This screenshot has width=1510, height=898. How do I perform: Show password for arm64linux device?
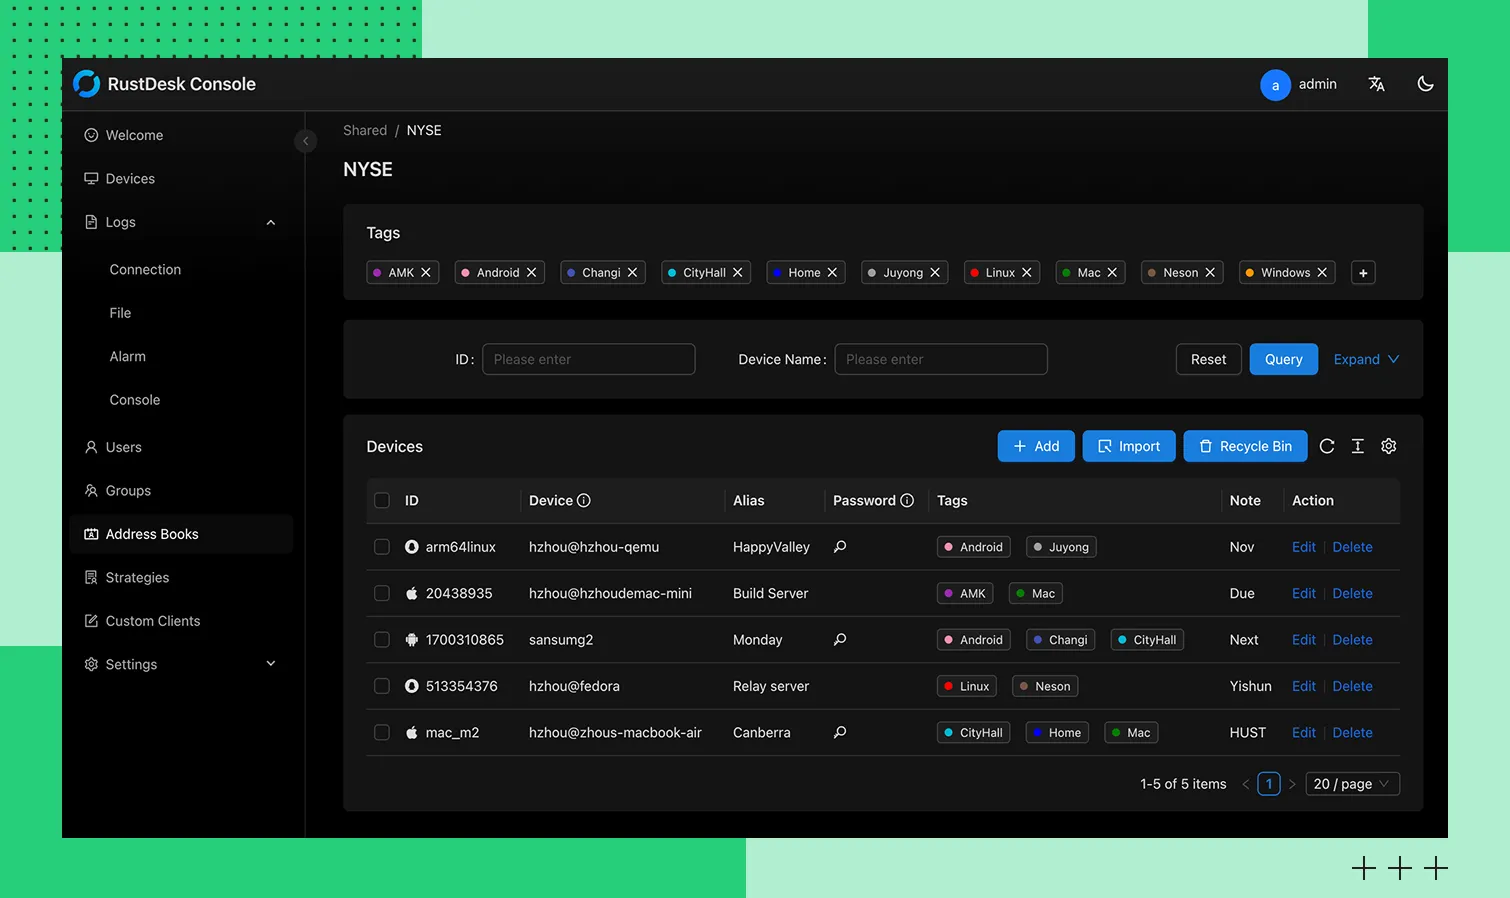tap(840, 547)
